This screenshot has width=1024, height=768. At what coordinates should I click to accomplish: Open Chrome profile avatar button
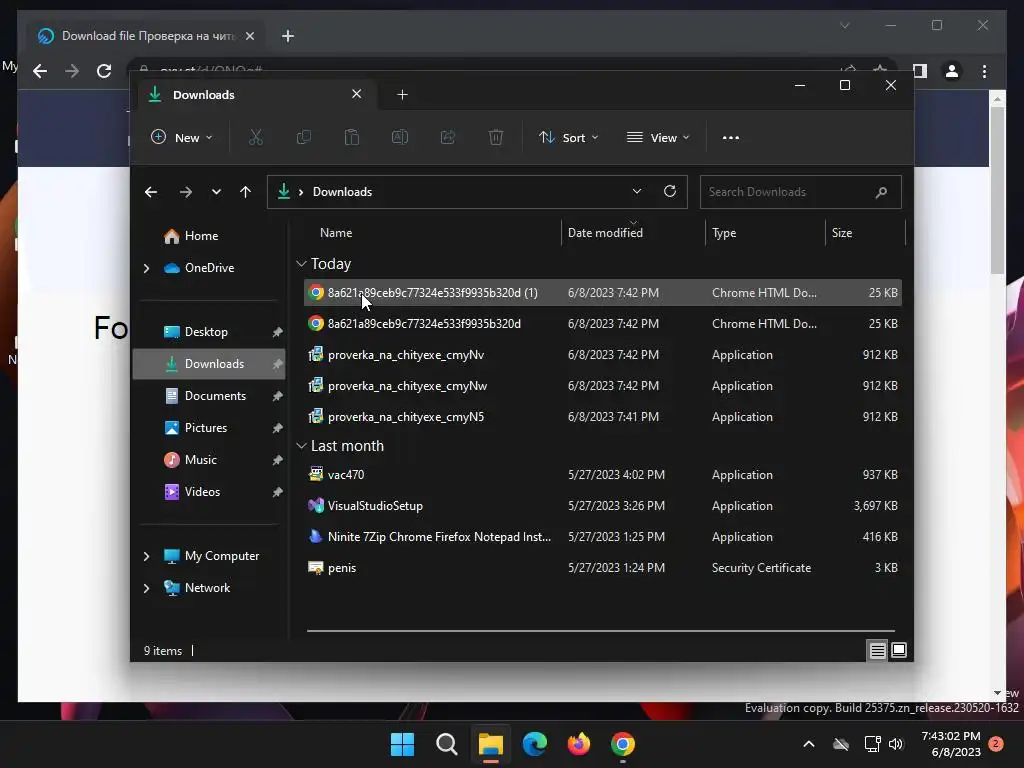952,71
